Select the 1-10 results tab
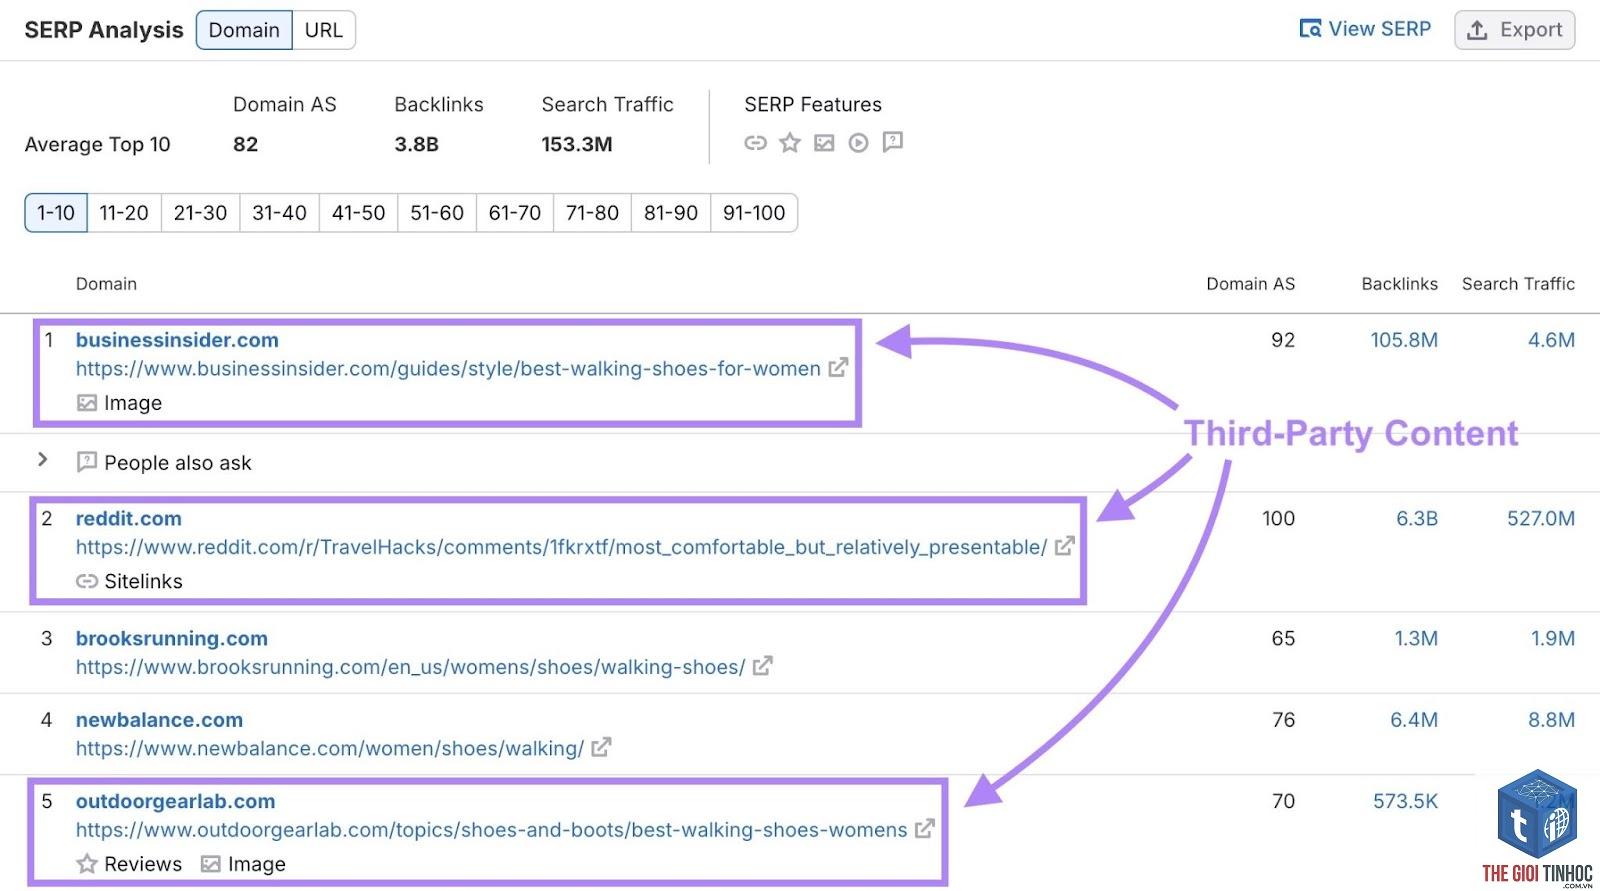 coord(56,213)
